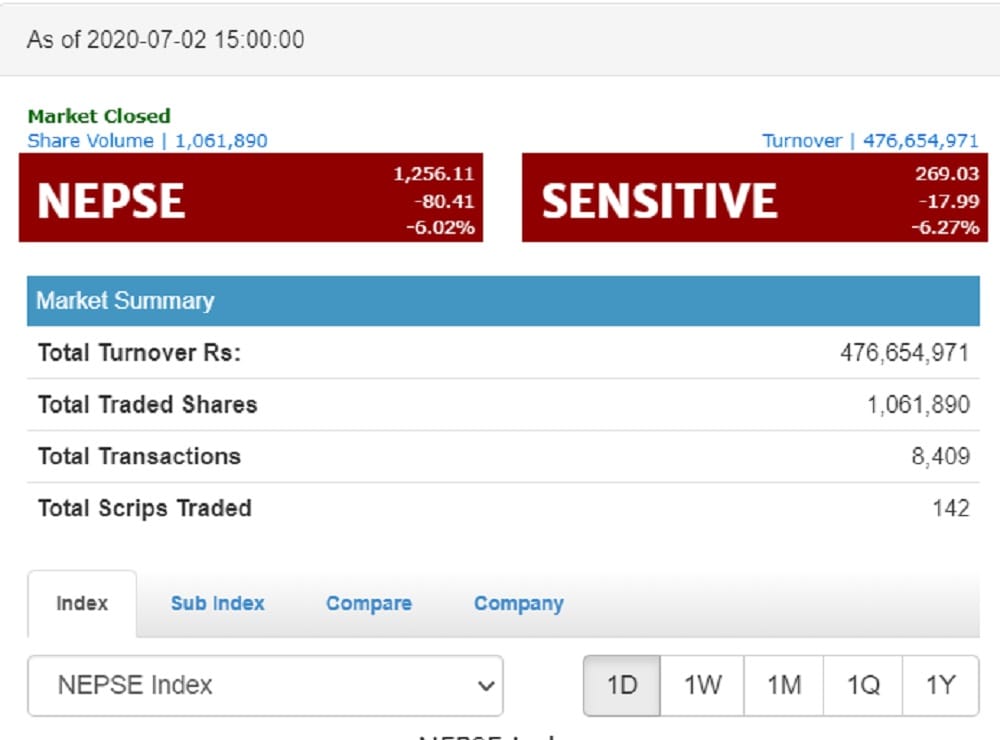The image size is (1000, 740).
Task: Show the 1Y chart range
Action: point(941,686)
